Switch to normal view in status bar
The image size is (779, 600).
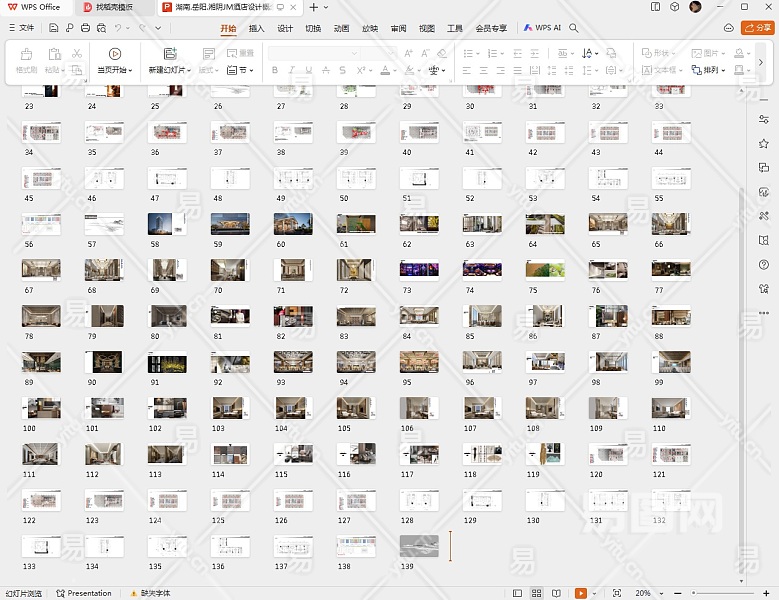point(518,593)
